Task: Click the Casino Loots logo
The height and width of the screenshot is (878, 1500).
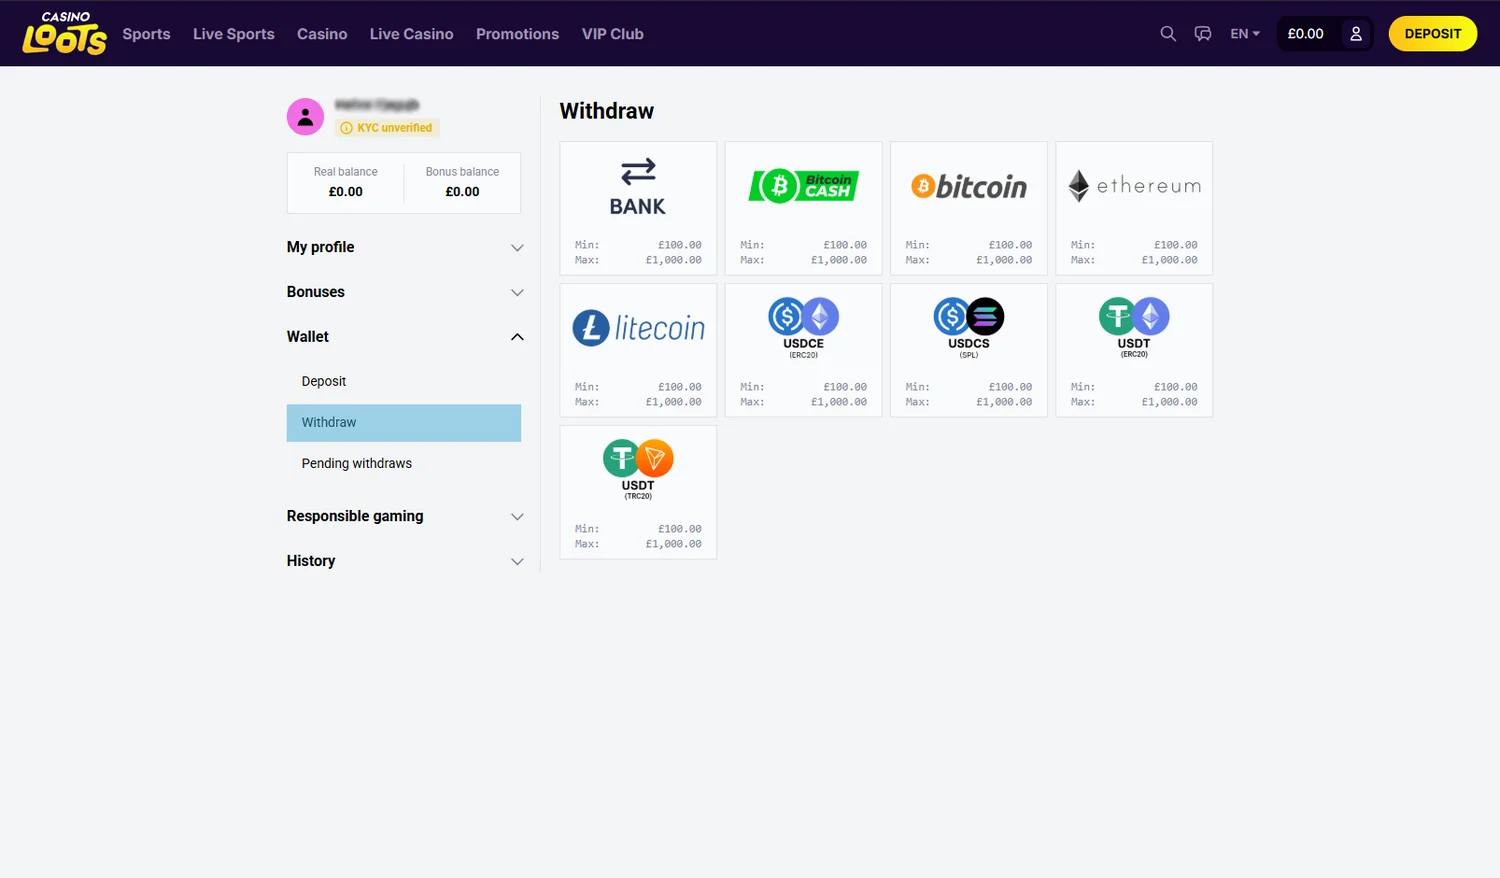Action: [65, 33]
